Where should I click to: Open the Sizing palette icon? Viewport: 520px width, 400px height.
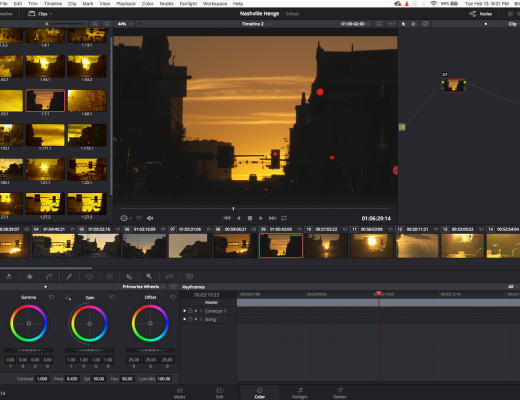[169, 276]
